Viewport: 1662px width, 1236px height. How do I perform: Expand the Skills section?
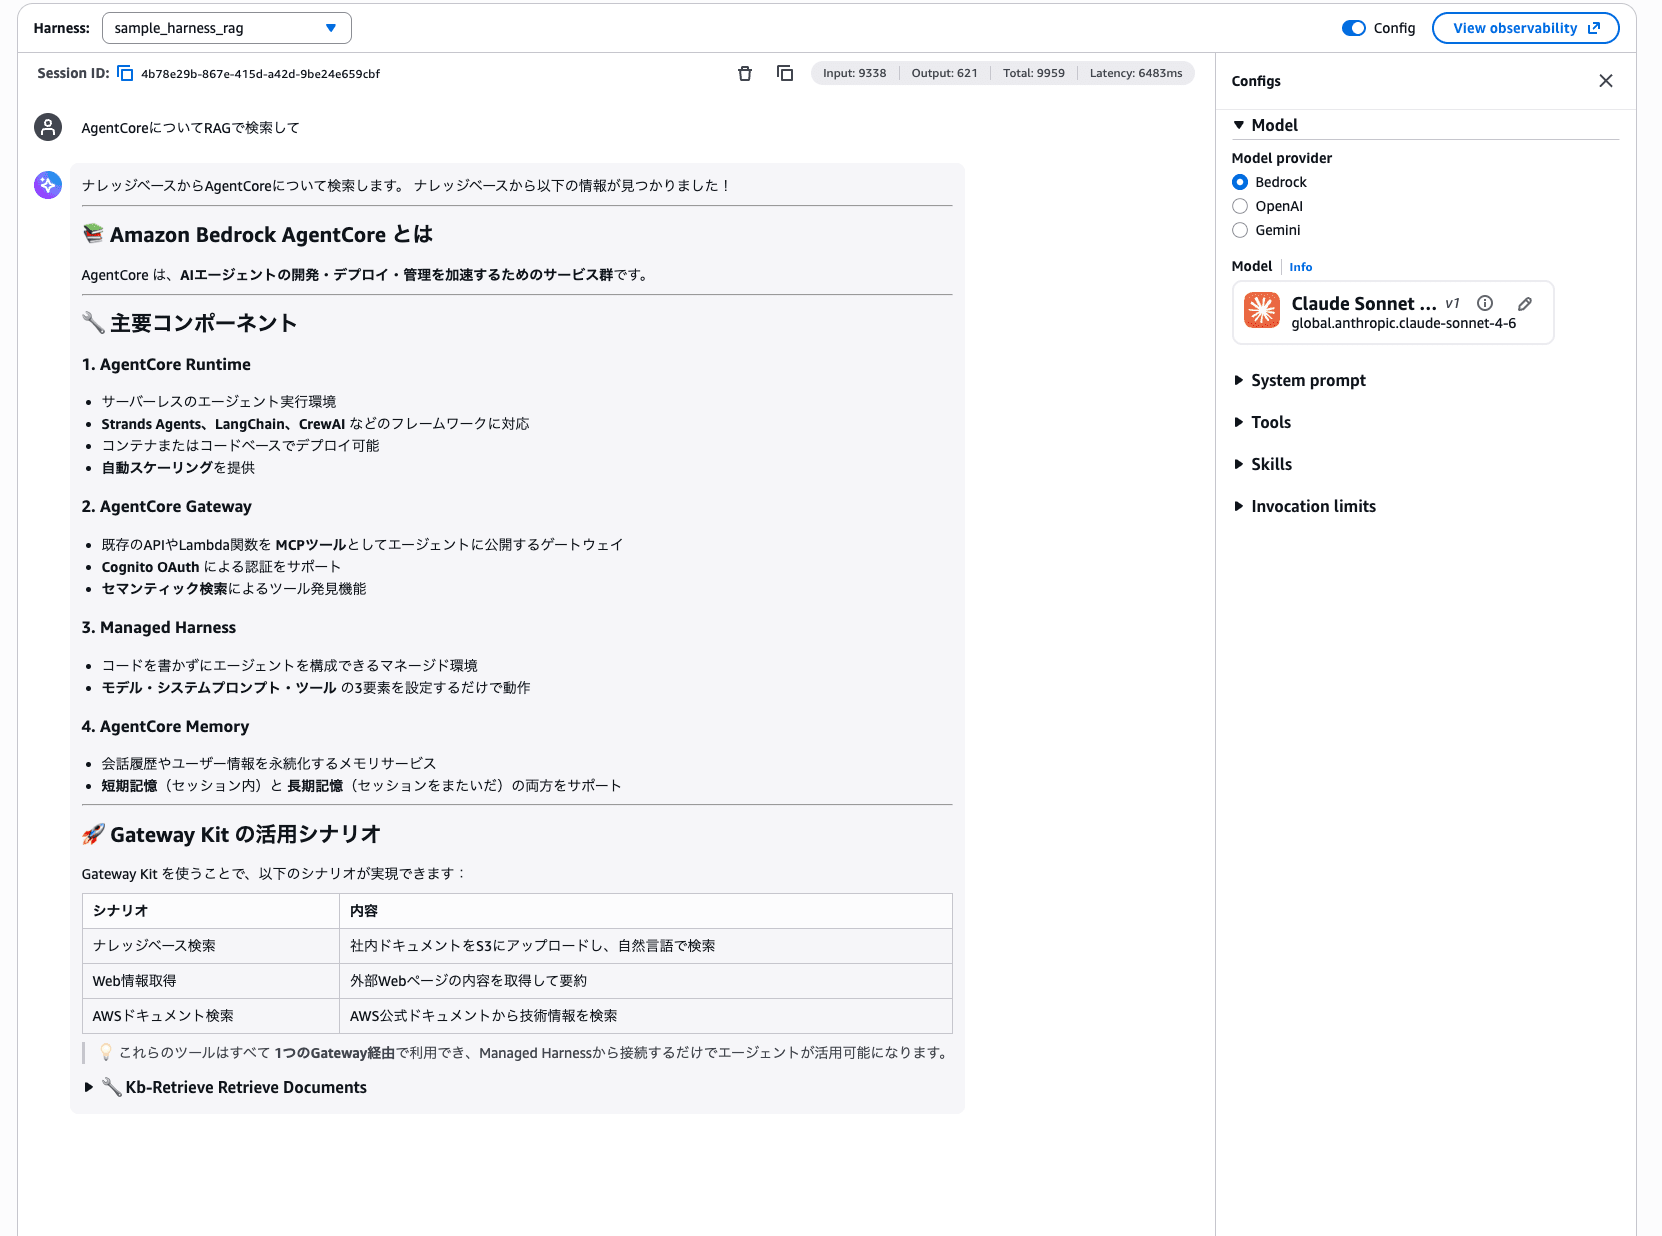tap(1239, 464)
